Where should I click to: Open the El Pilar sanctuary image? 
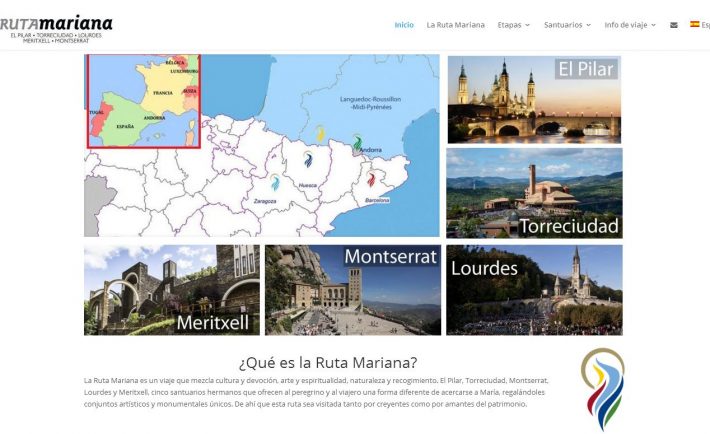(x=534, y=99)
